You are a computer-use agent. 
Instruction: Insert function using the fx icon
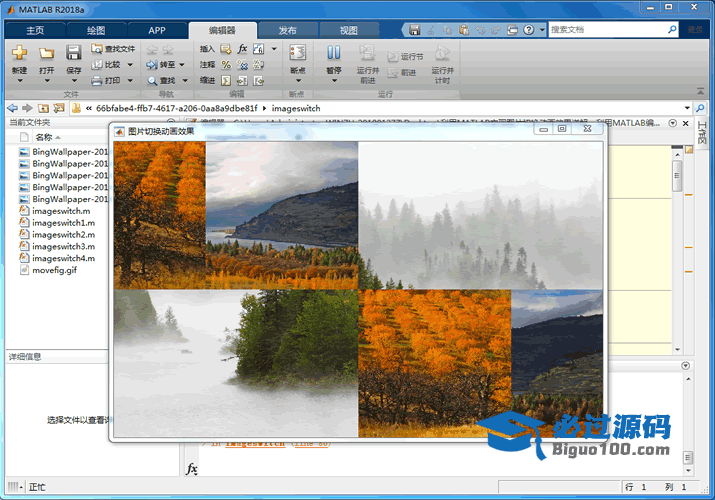tap(242, 48)
